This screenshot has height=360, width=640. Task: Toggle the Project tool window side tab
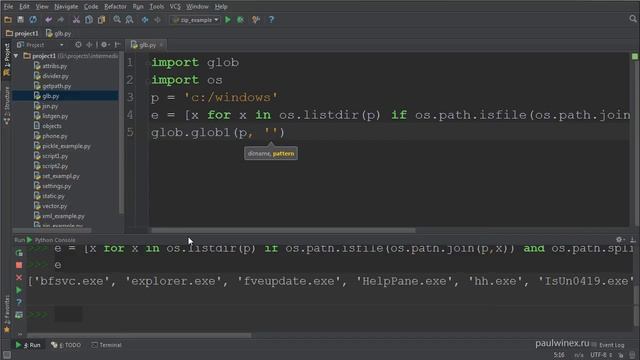(x=7, y=60)
